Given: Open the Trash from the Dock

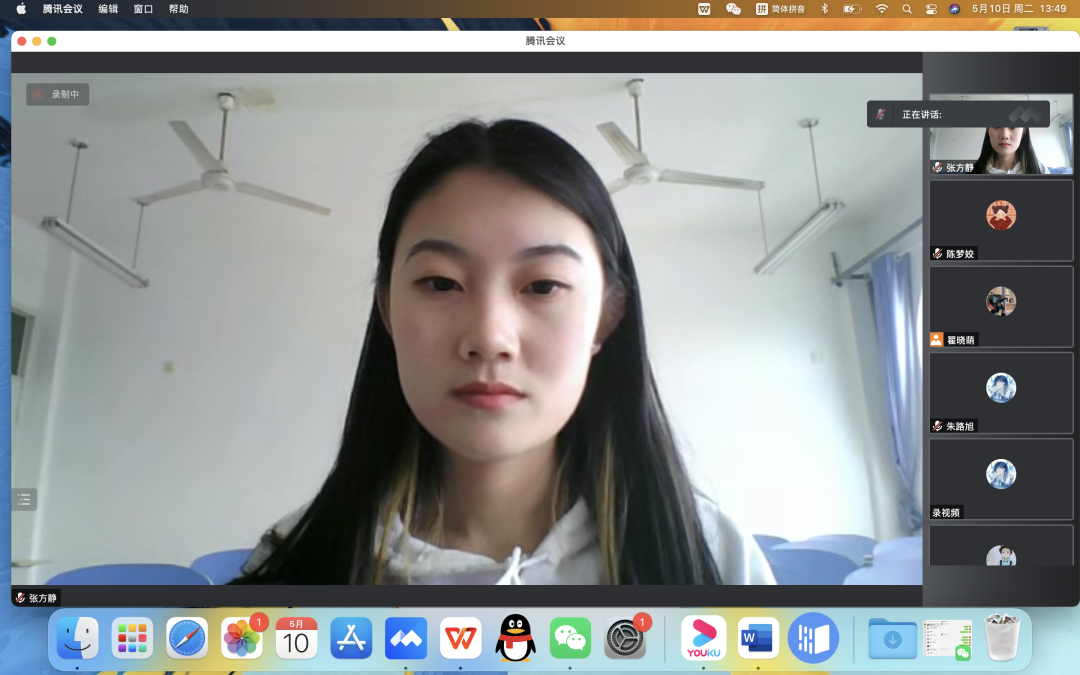Looking at the screenshot, I should [x=1002, y=638].
